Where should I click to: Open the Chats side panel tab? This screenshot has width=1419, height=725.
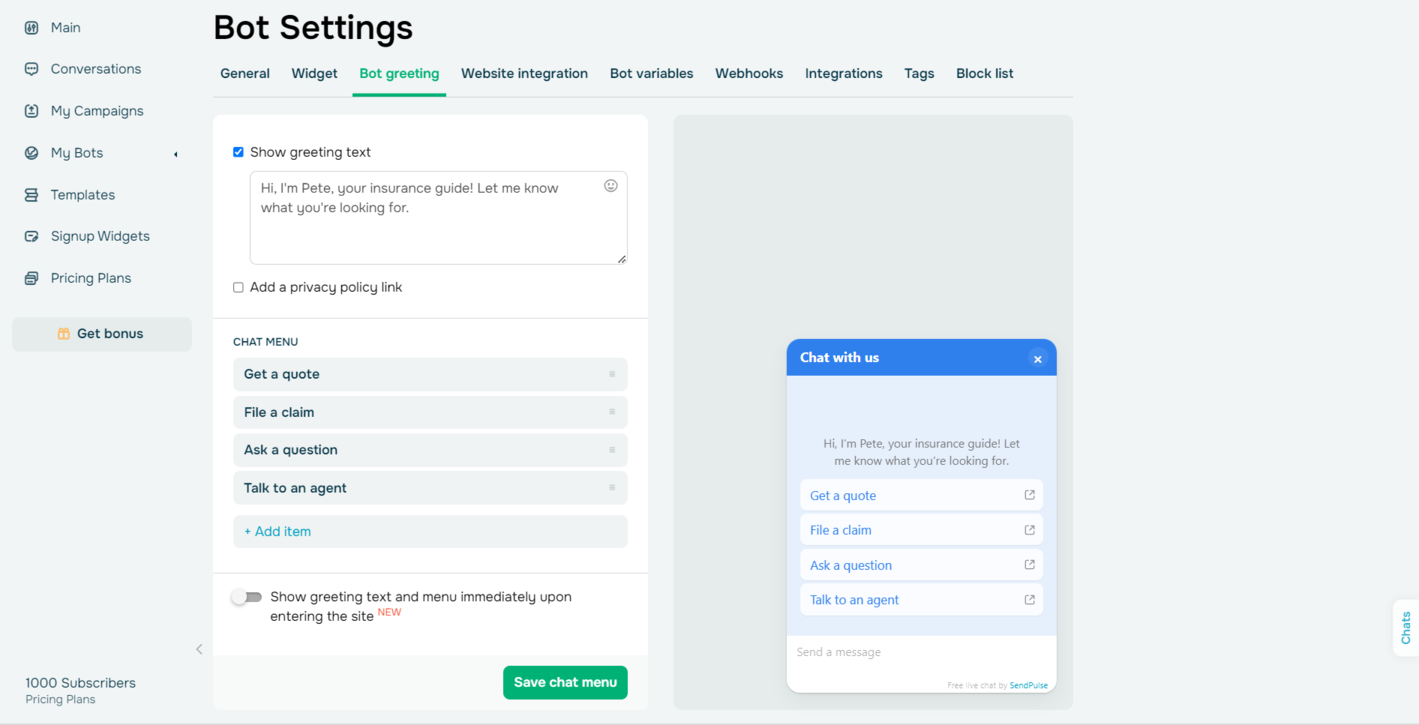[1405, 628]
